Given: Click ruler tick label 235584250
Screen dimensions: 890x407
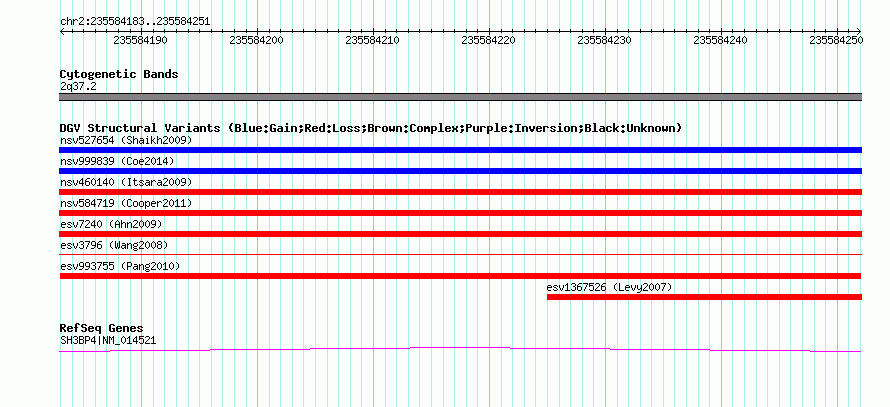Looking at the screenshot, I should [836, 40].
